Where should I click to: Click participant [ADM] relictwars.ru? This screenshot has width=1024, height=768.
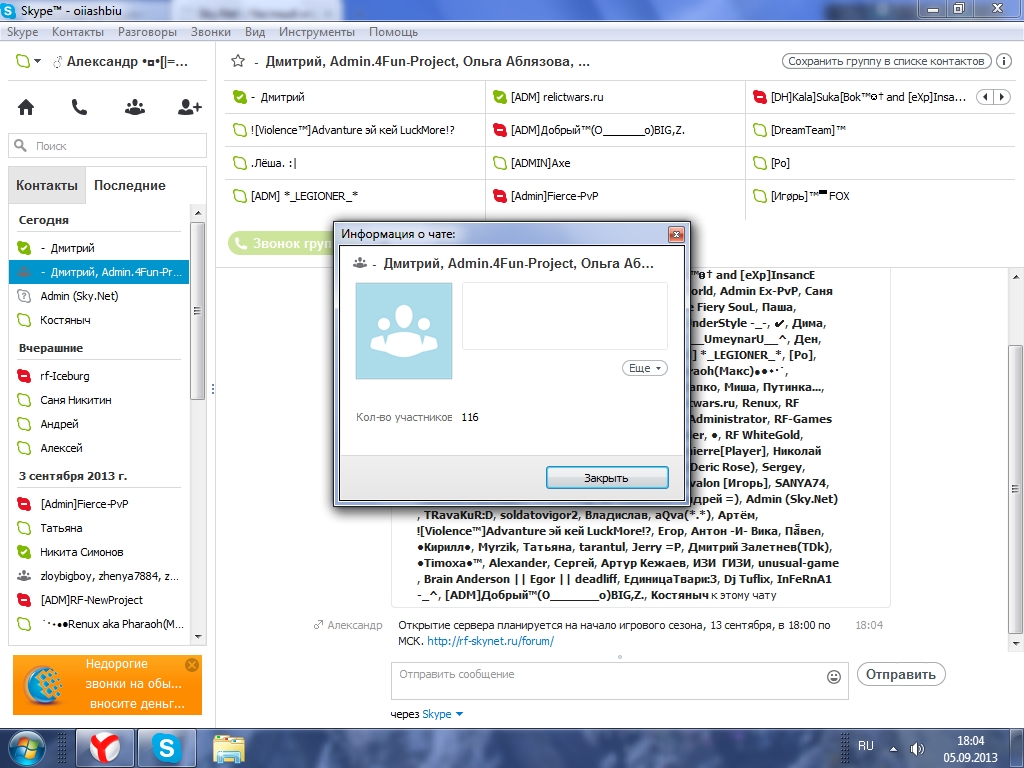pos(557,97)
